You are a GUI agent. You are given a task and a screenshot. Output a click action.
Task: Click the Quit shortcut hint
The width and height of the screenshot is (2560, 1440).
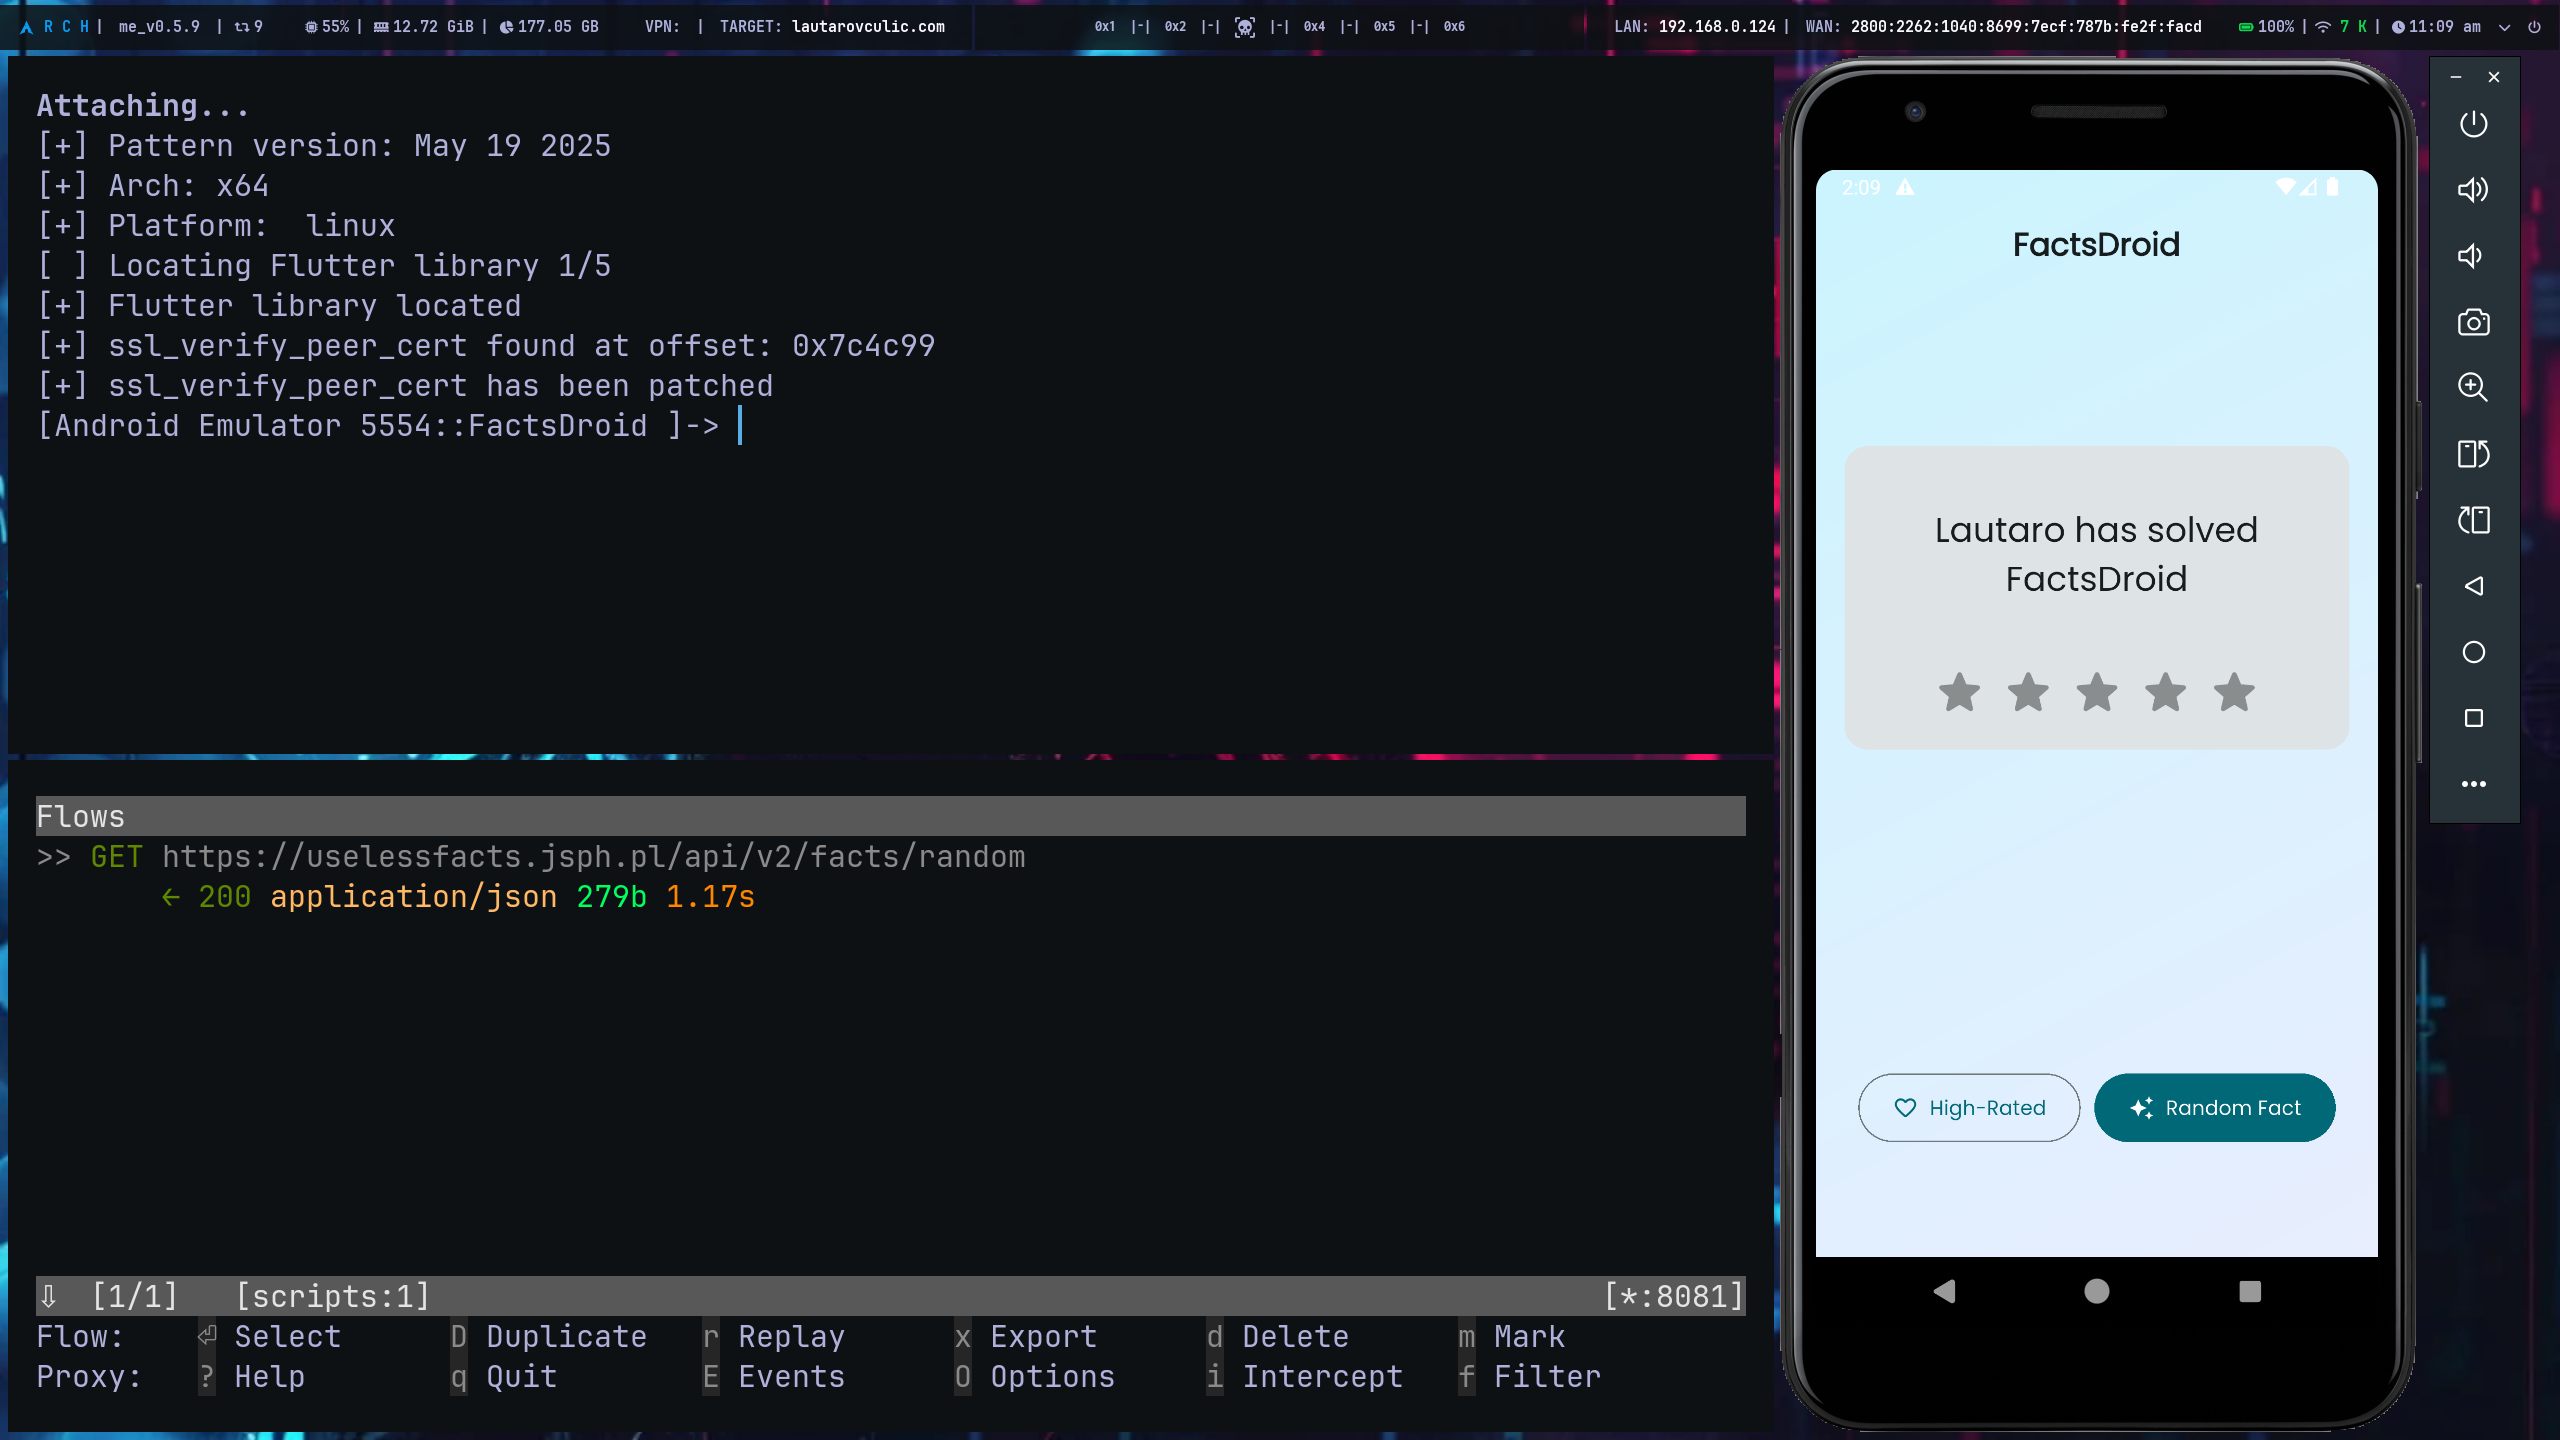tap(504, 1376)
